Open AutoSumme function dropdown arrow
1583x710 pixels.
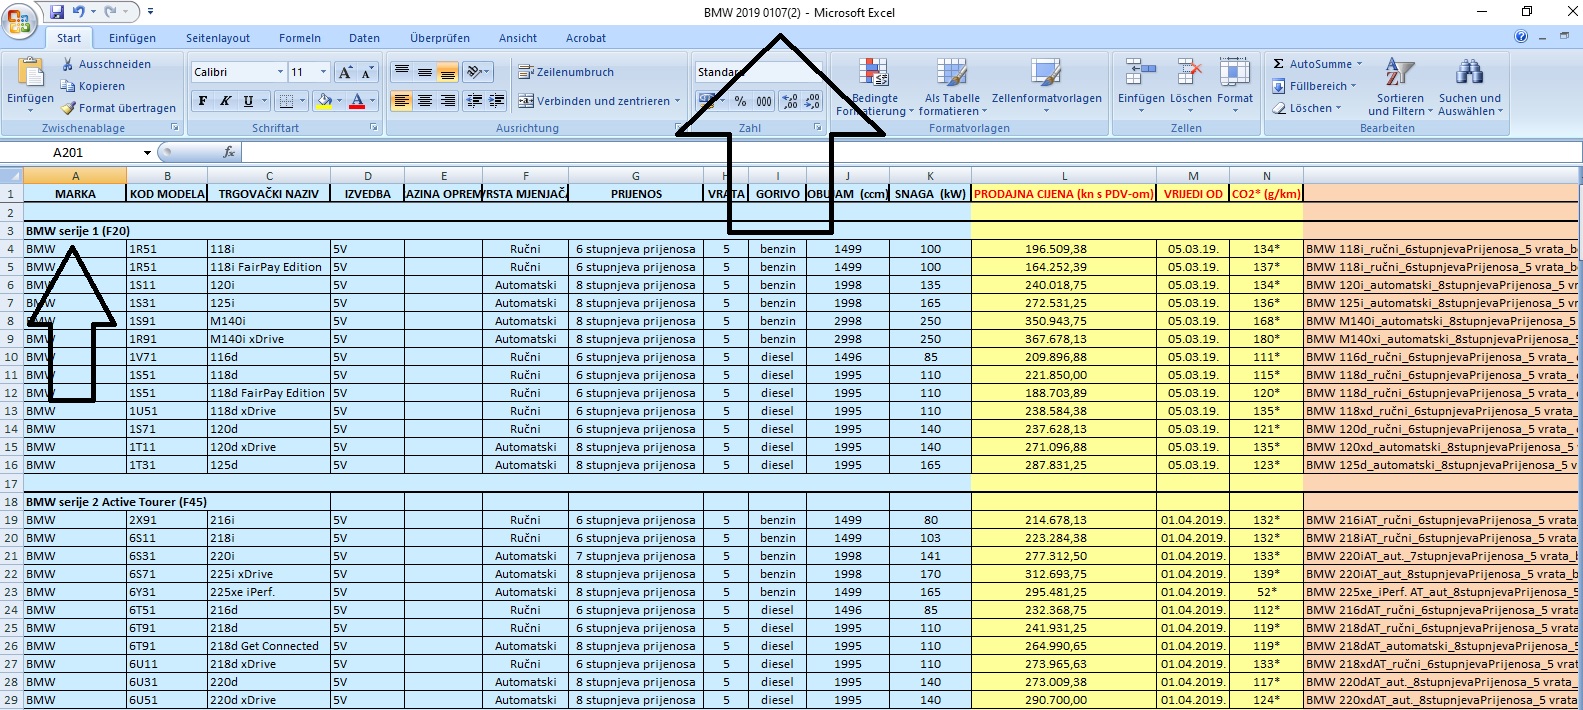tap(1359, 64)
